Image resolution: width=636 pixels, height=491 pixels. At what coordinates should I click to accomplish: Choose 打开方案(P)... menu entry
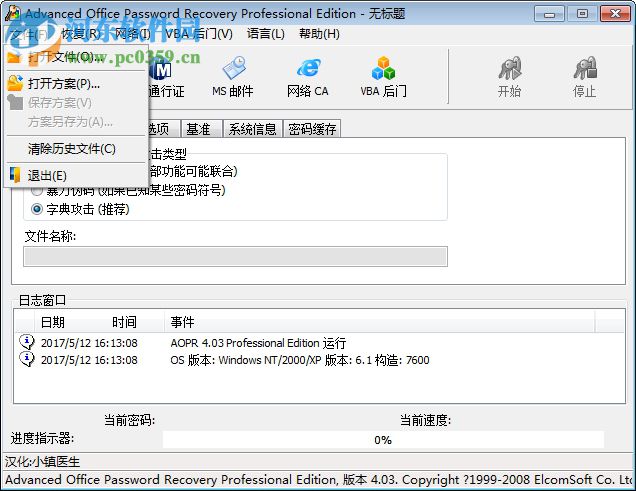(x=76, y=84)
